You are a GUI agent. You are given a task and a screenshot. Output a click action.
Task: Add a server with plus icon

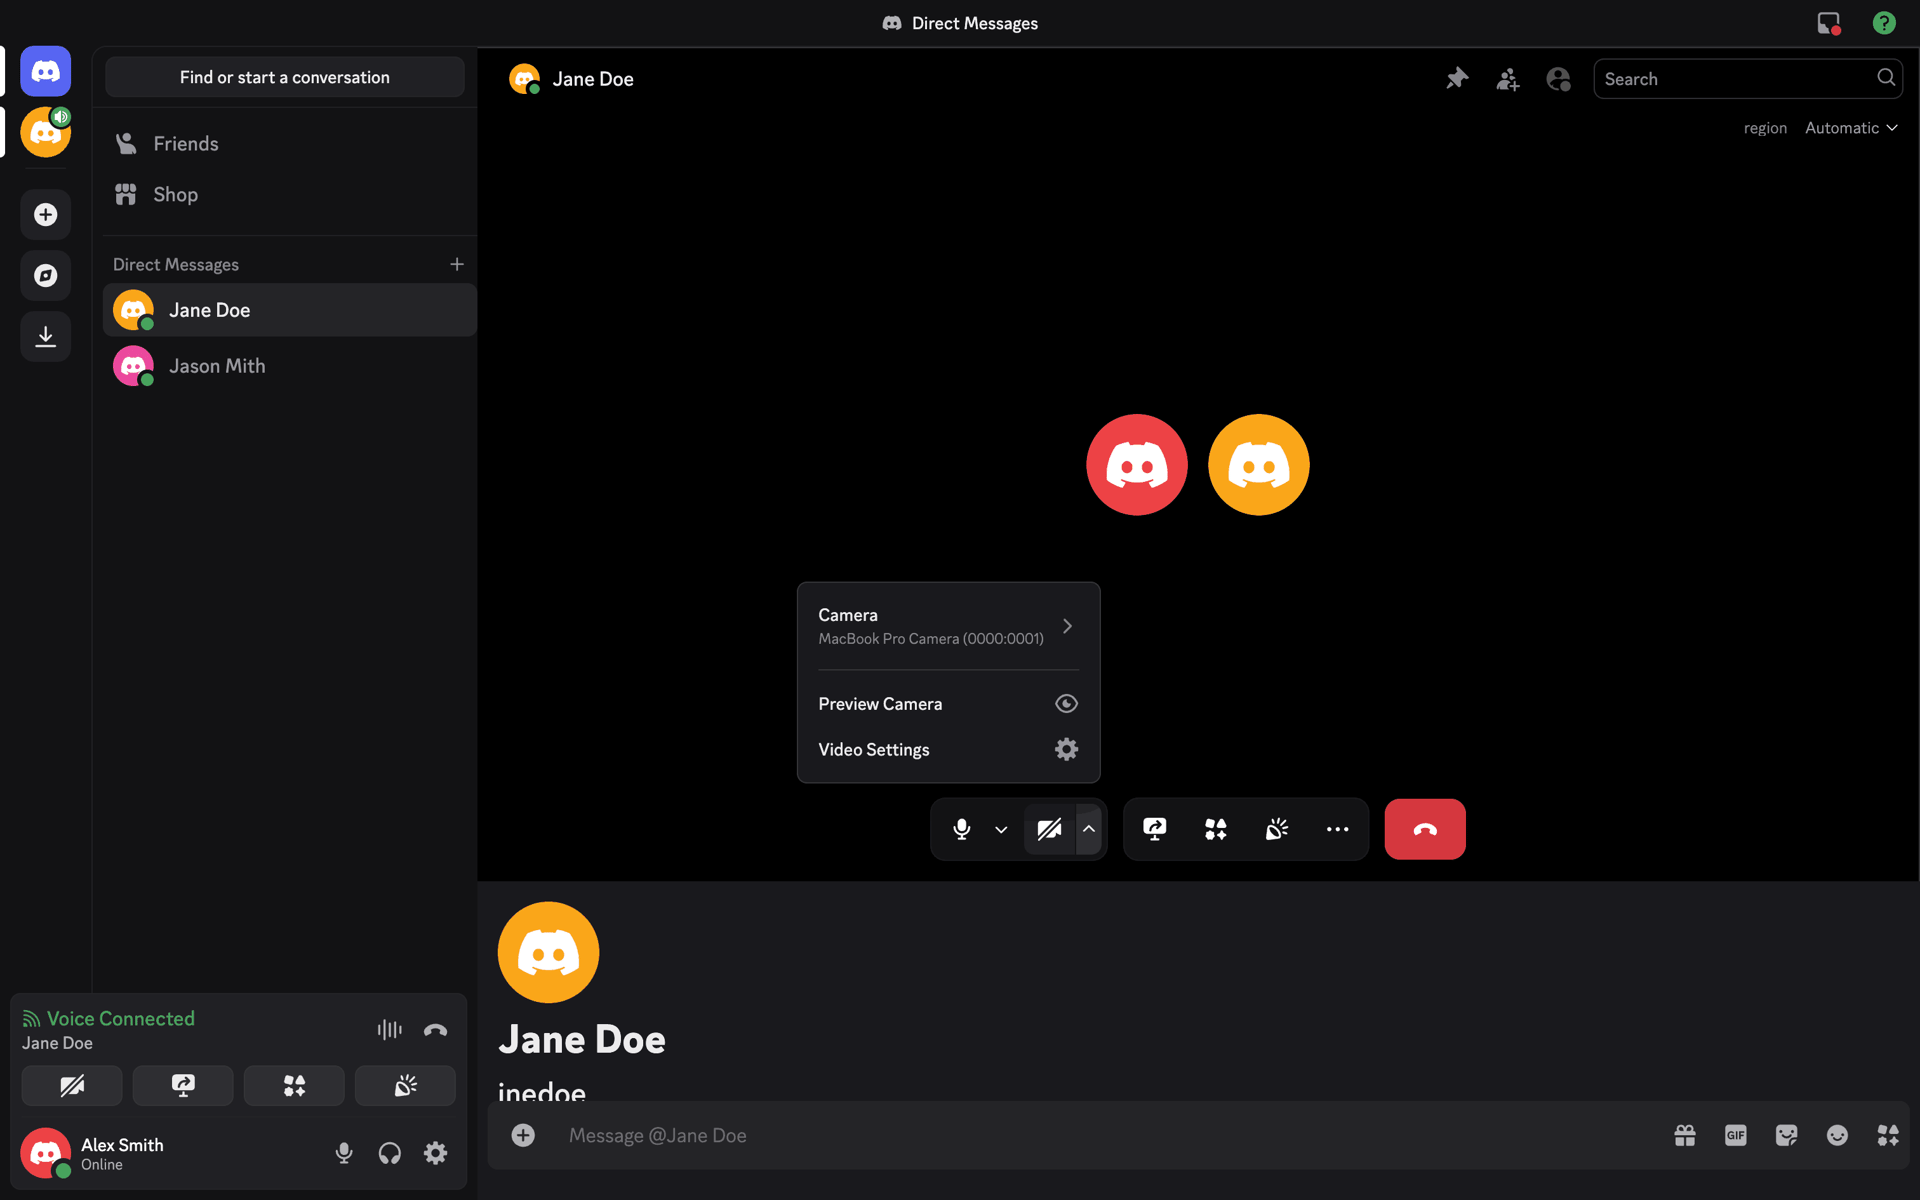point(45,215)
